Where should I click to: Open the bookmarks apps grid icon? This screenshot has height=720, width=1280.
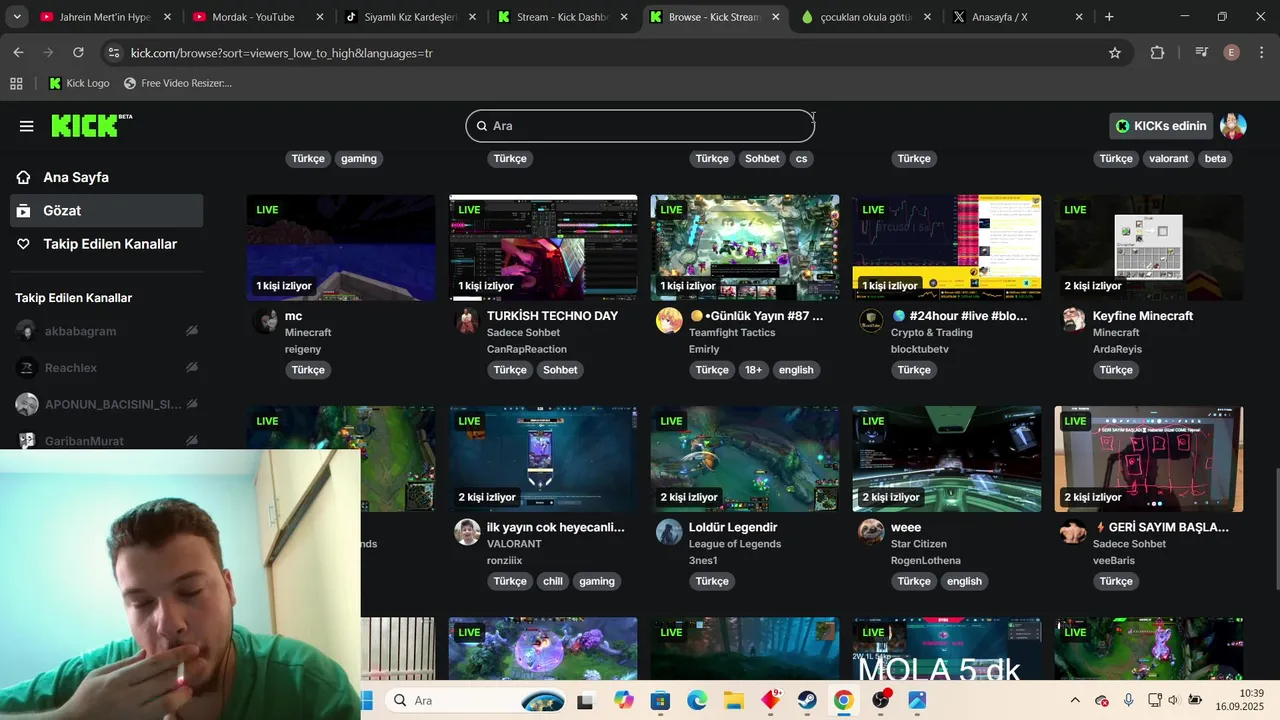click(x=16, y=83)
